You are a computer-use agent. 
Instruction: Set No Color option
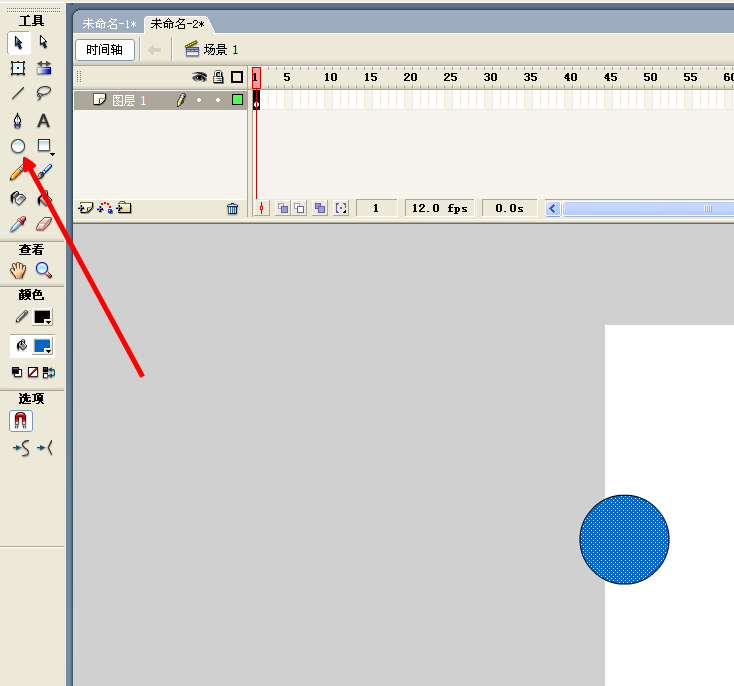(x=33, y=372)
